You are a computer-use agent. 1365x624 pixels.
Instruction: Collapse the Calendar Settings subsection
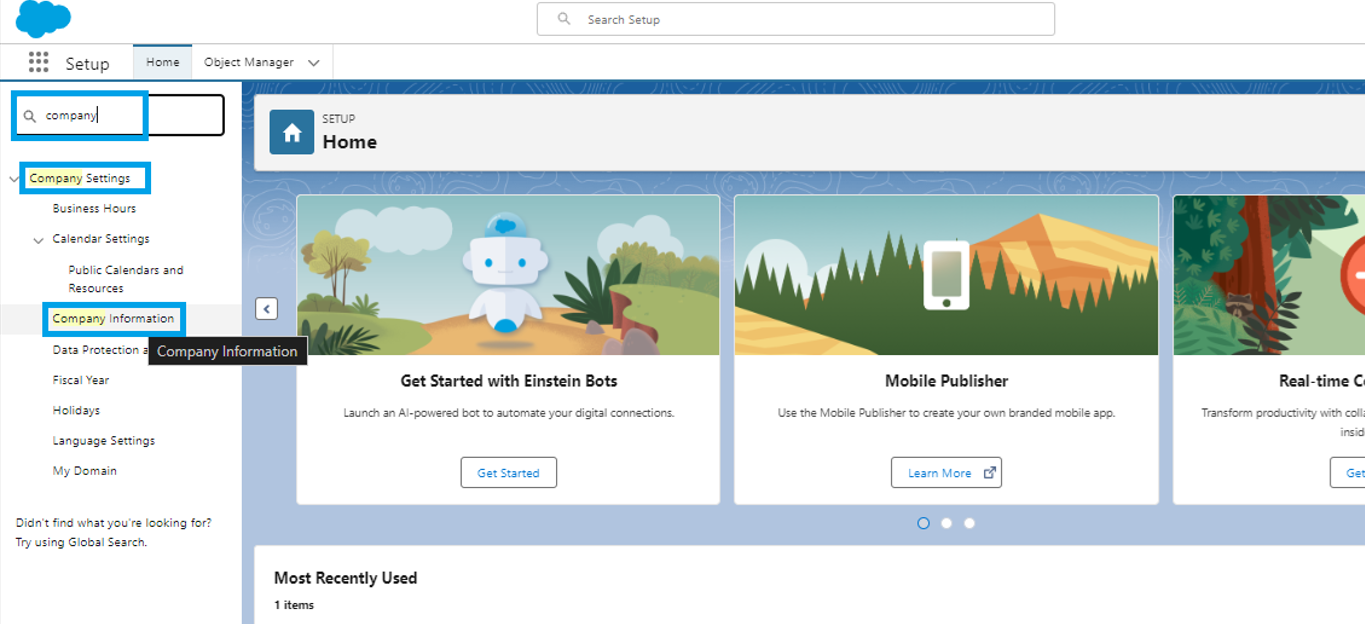pyautogui.click(x=38, y=240)
